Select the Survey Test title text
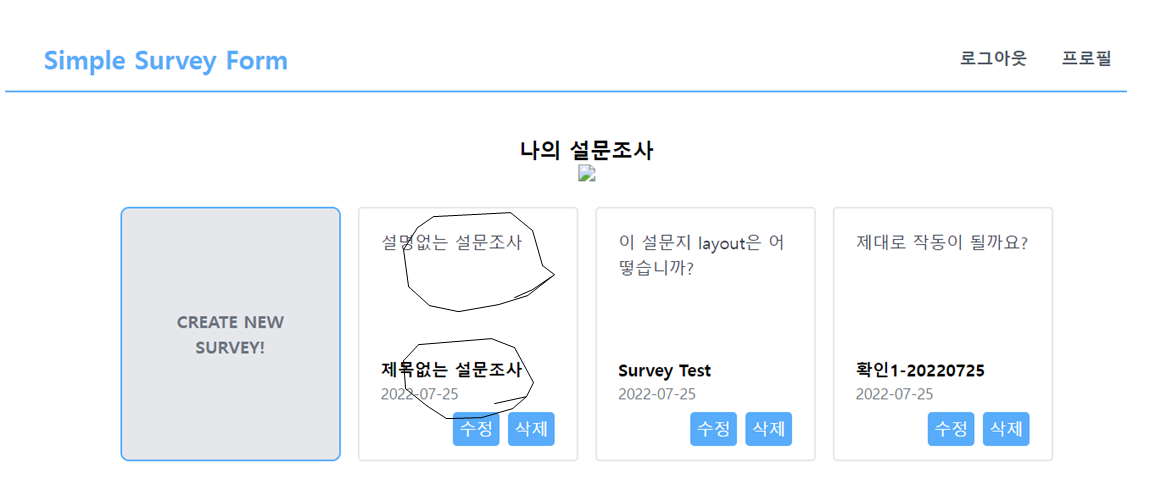1150x487 pixels. point(664,371)
